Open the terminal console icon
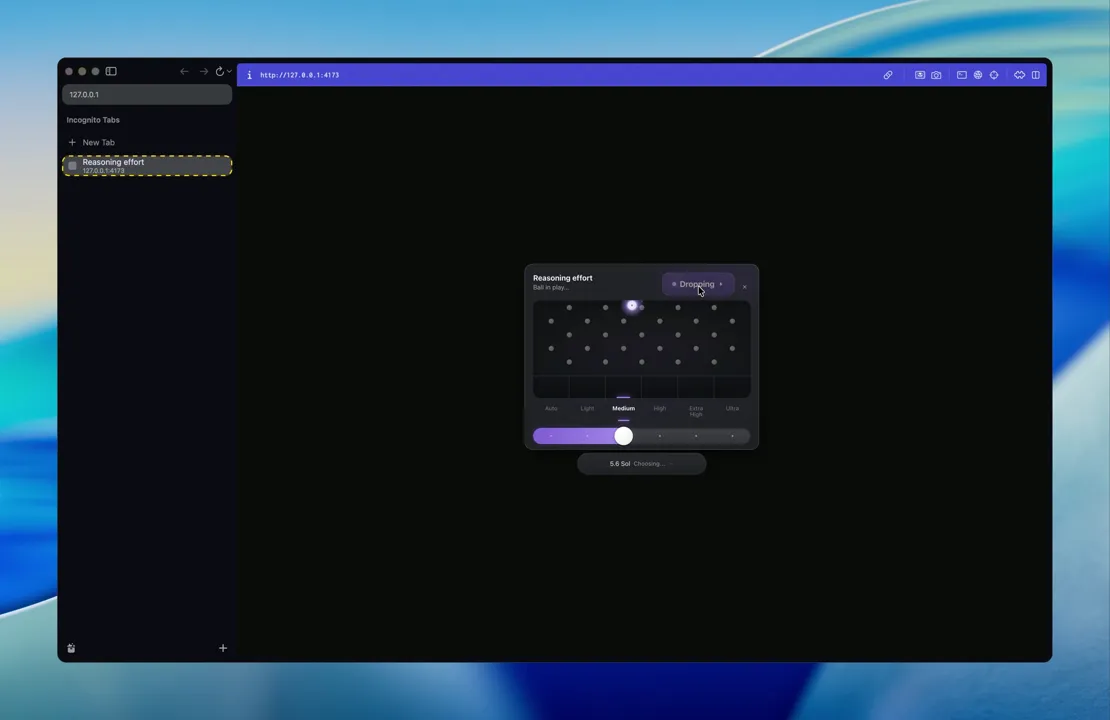 [x=961, y=75]
